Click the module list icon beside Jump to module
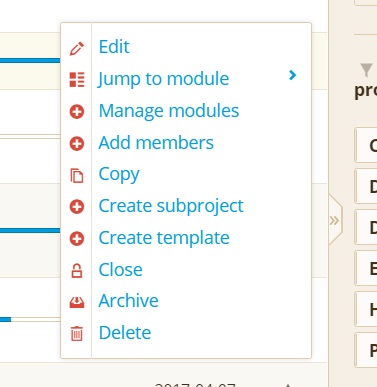The height and width of the screenshot is (387, 377). 77,80
